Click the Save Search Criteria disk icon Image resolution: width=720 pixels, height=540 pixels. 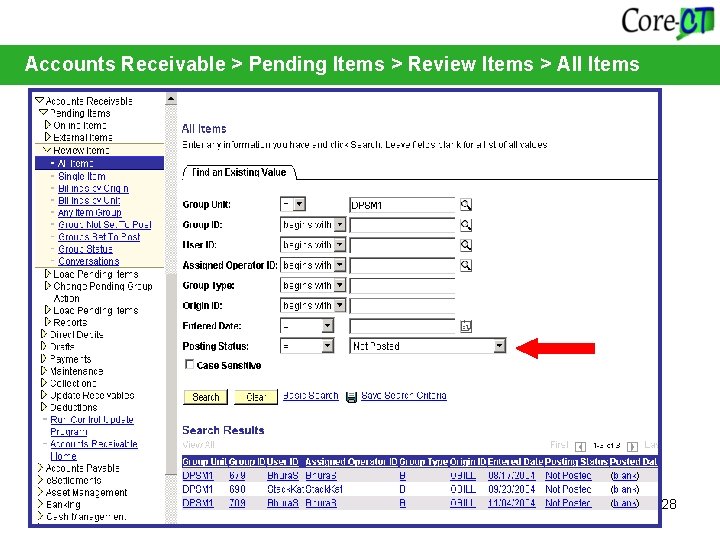pos(351,397)
